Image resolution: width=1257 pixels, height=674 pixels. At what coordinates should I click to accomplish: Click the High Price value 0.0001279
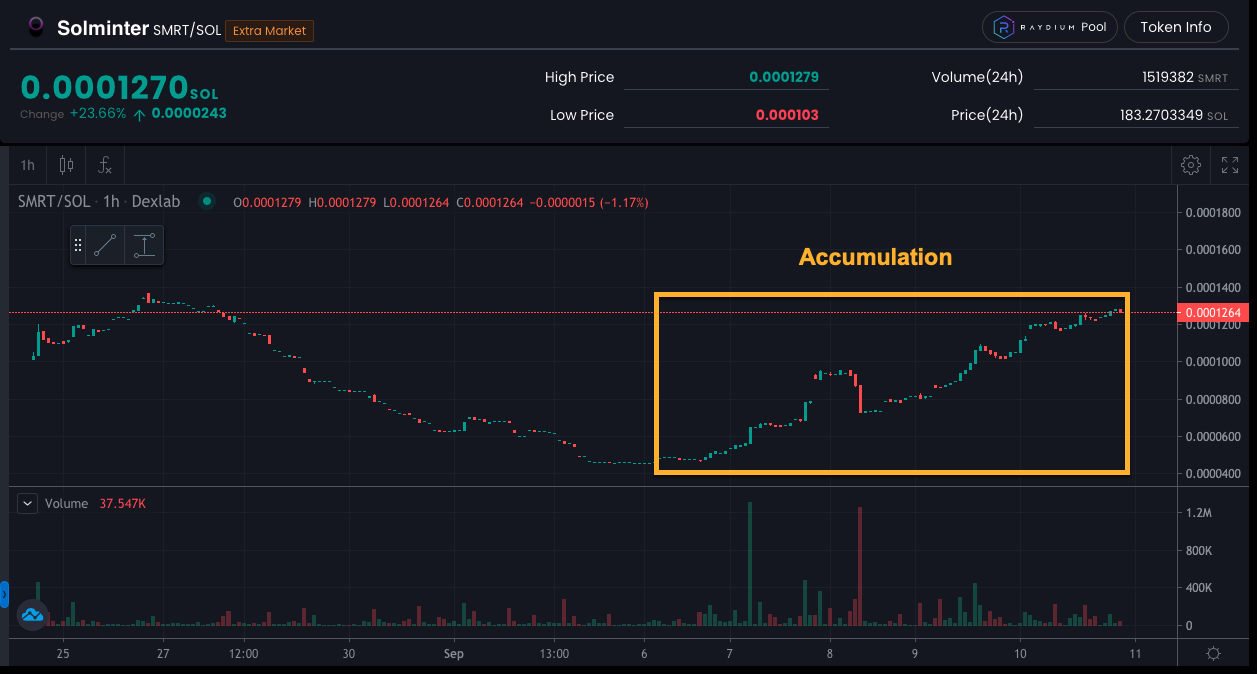784,77
